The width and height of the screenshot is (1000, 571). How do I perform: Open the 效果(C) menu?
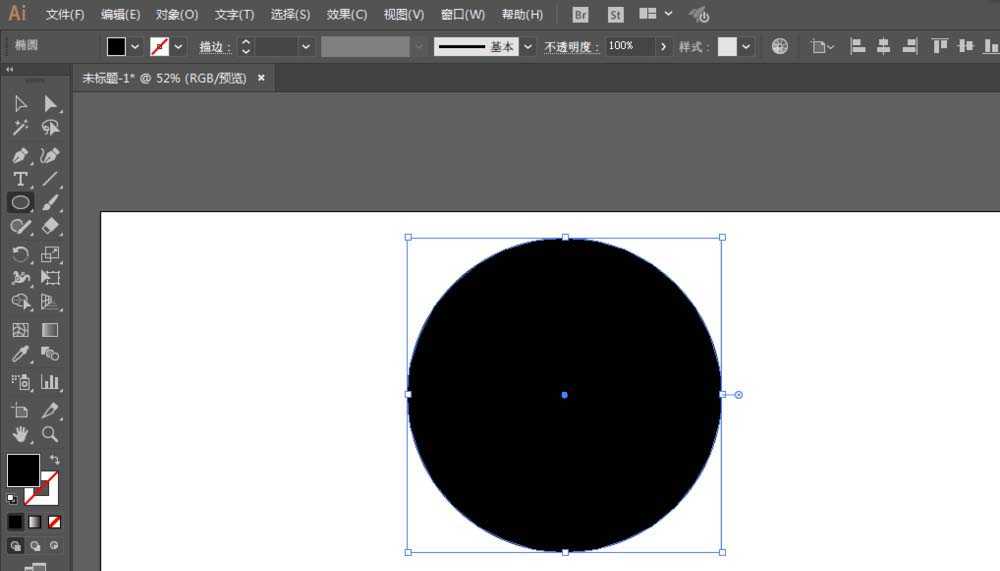[x=347, y=15]
